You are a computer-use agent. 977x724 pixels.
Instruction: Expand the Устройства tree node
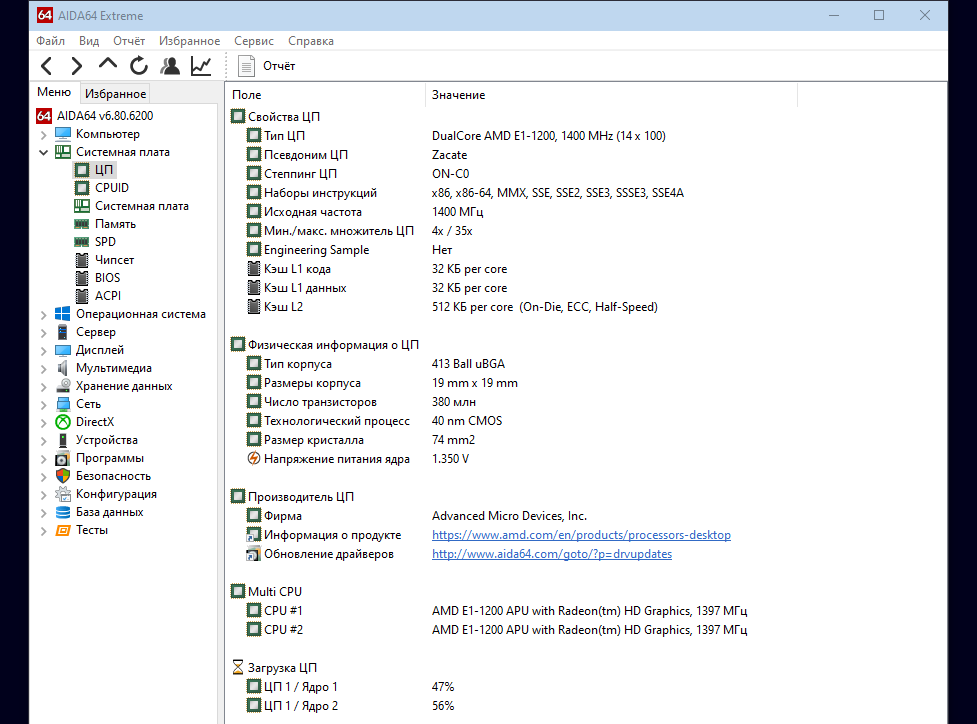(44, 441)
